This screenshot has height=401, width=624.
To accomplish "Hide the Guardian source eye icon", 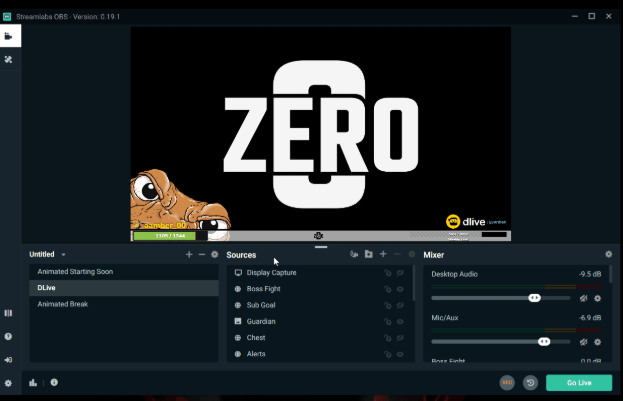I will pyautogui.click(x=400, y=322).
